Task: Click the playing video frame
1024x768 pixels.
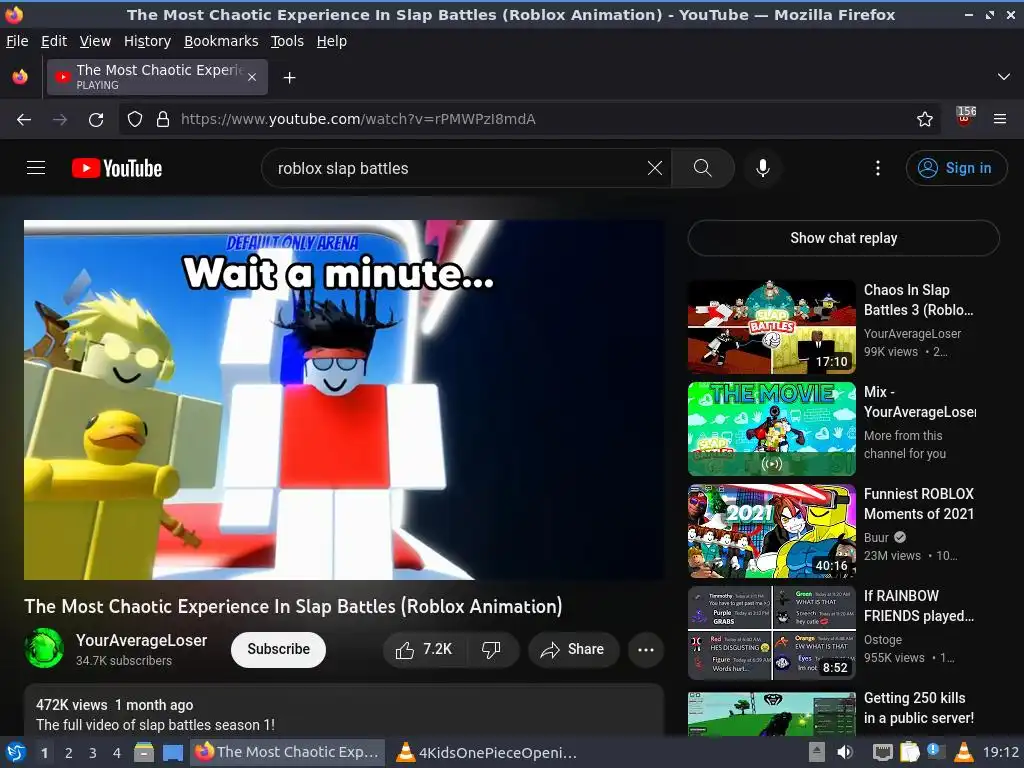Action: point(344,400)
